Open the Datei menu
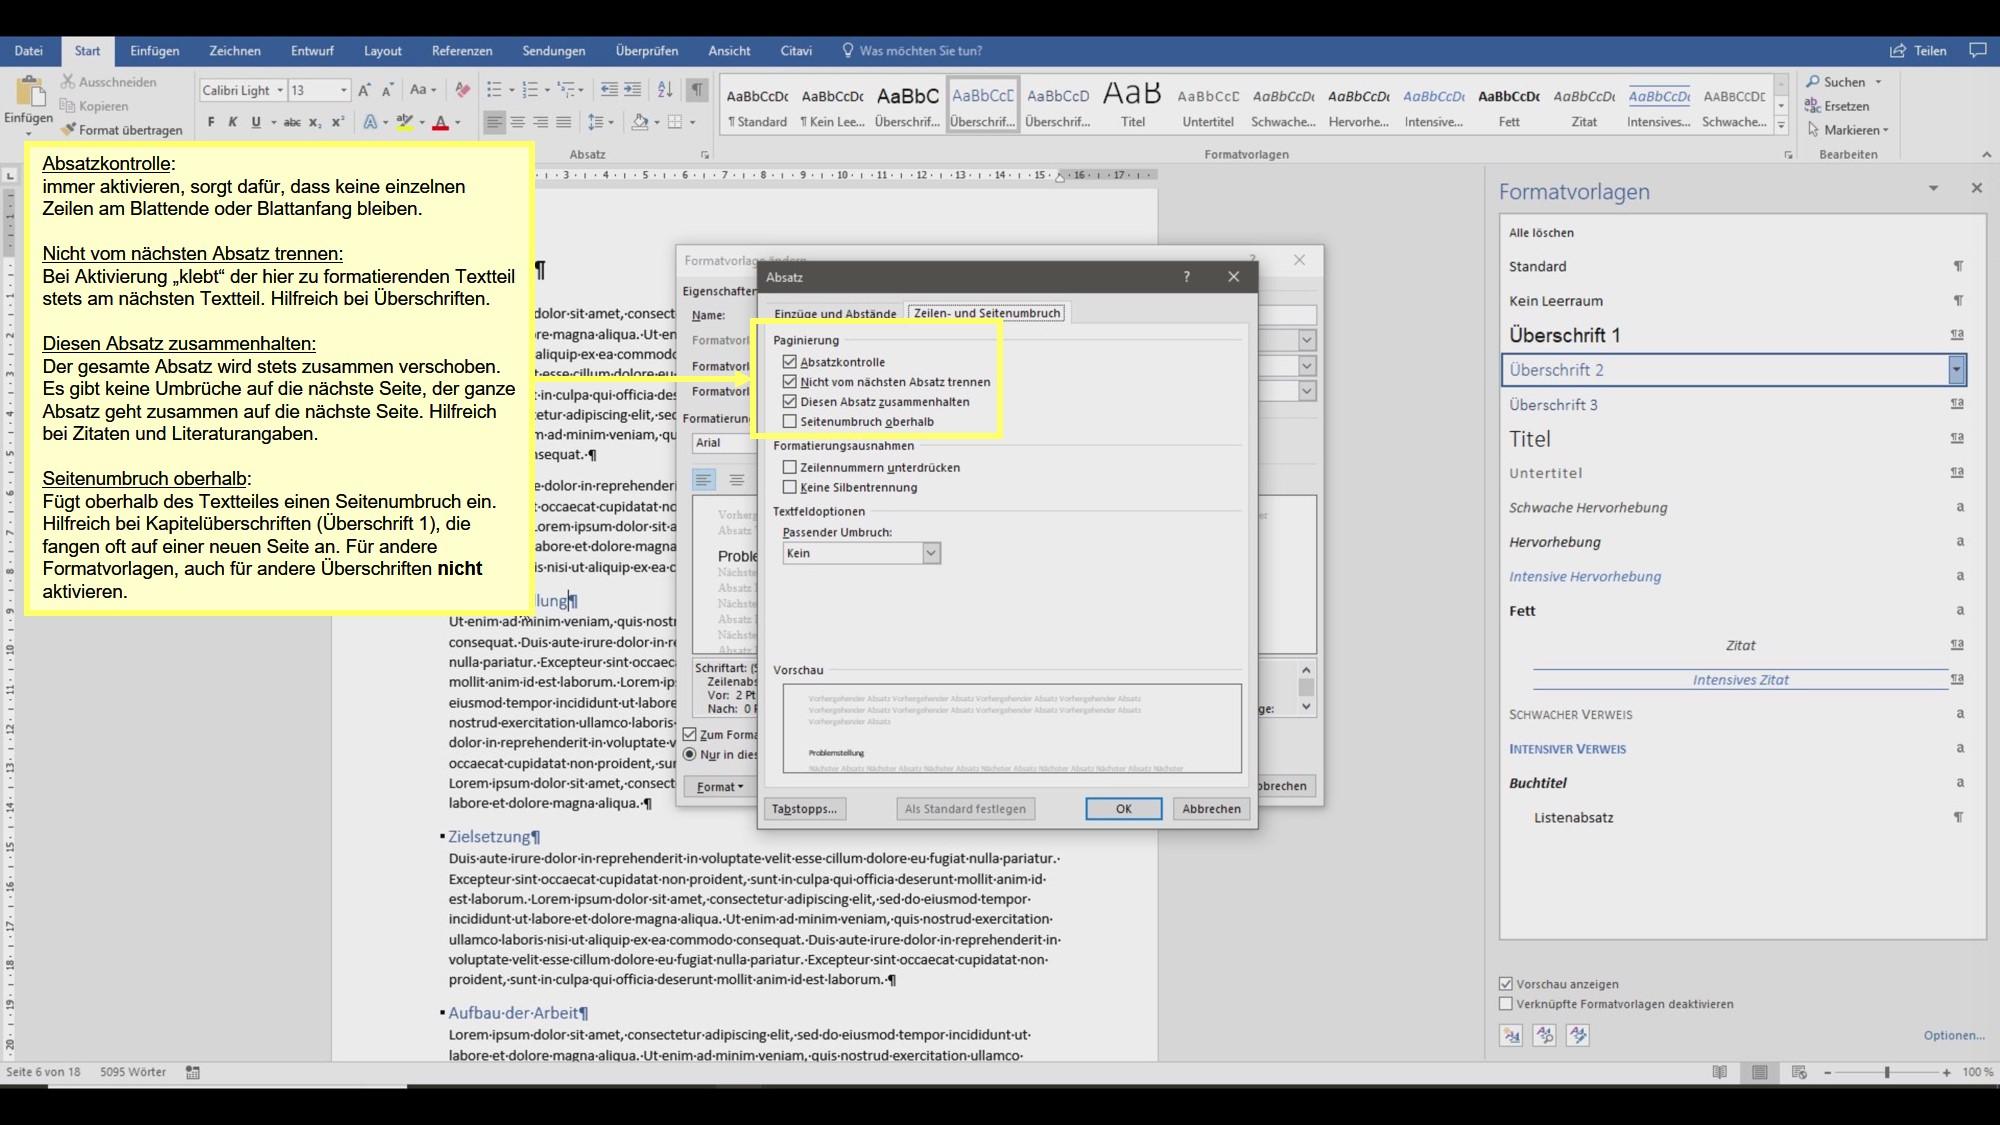This screenshot has height=1125, width=2000. click(x=29, y=51)
